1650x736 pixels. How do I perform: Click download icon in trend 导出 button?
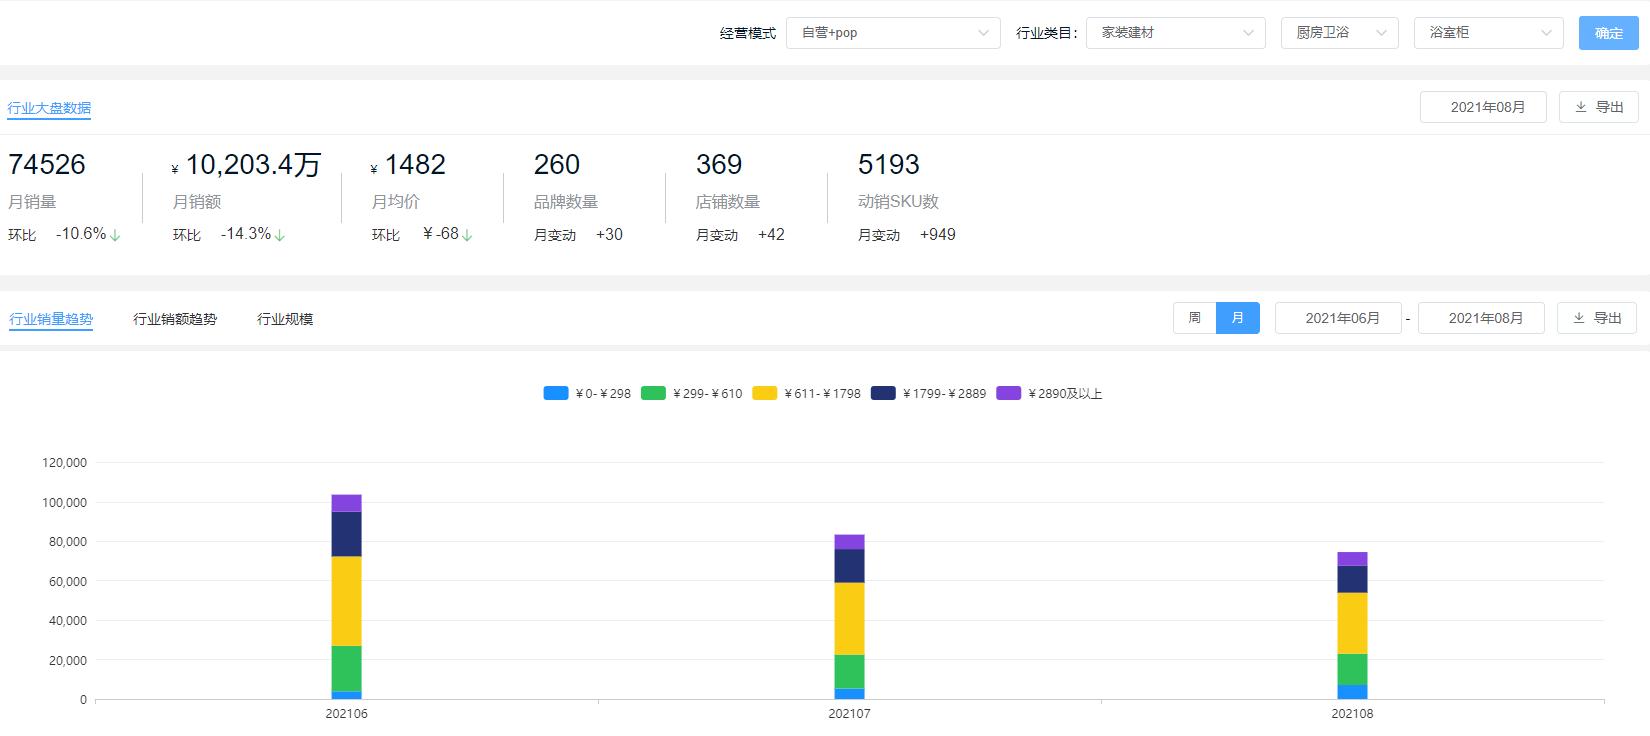(x=1579, y=318)
